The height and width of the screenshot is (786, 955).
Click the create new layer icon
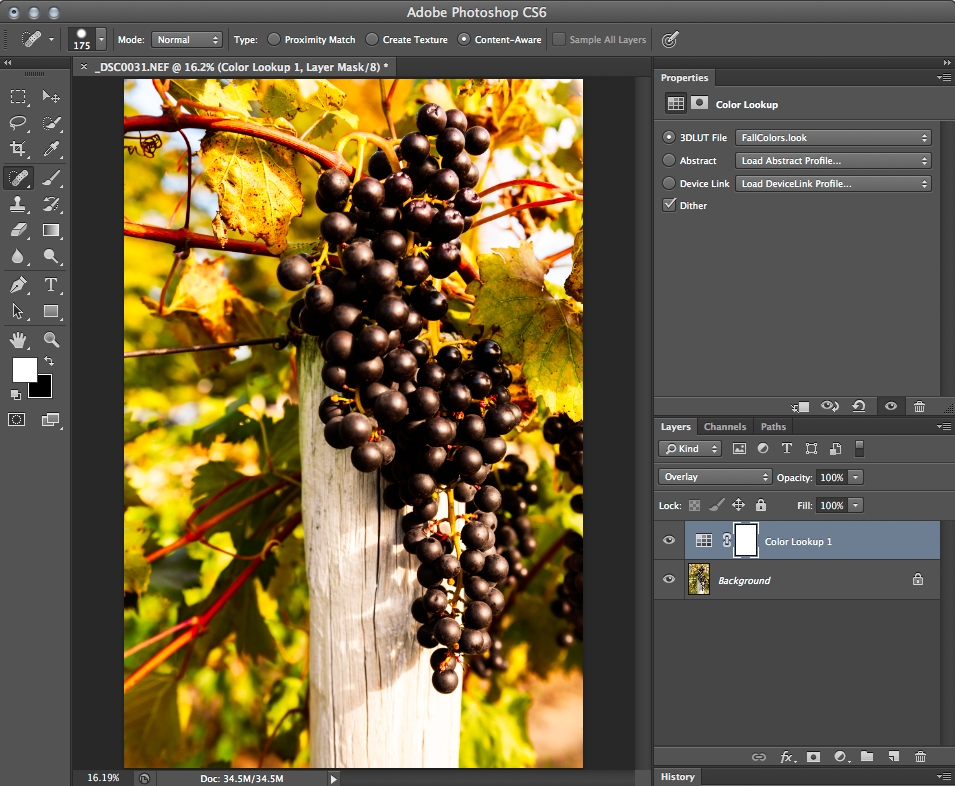point(893,757)
